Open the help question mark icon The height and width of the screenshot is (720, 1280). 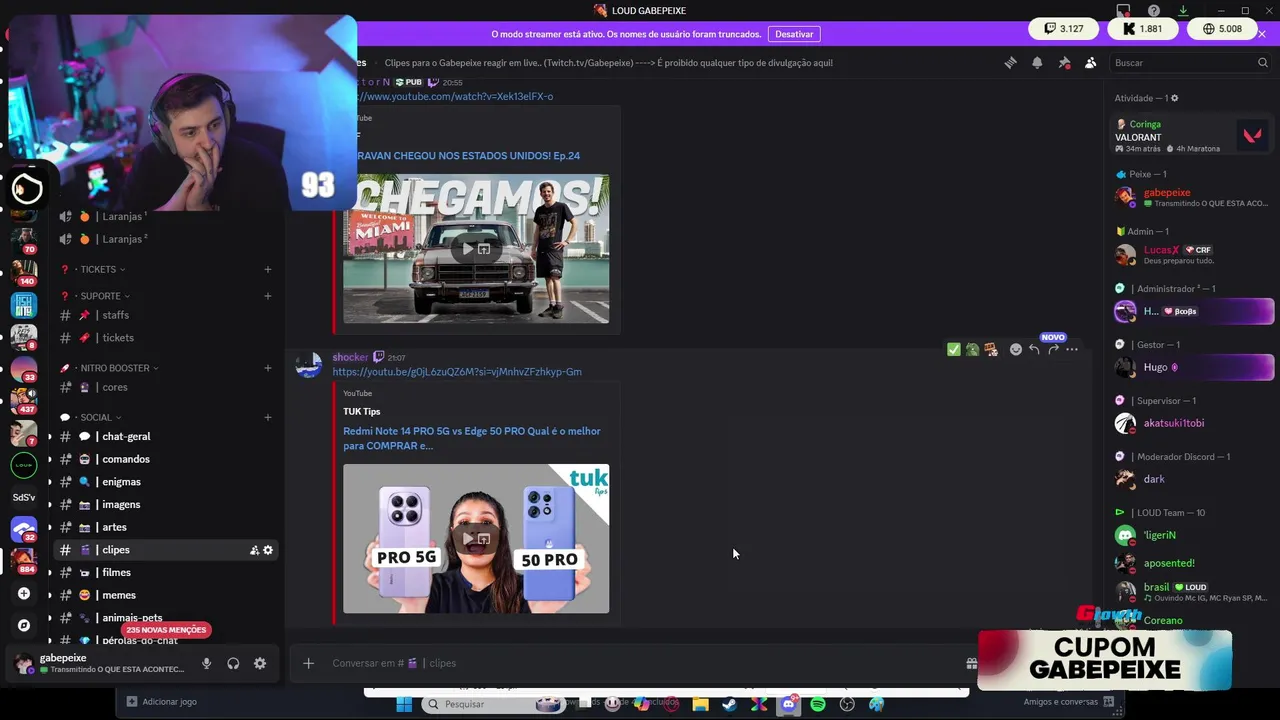(x=1153, y=11)
